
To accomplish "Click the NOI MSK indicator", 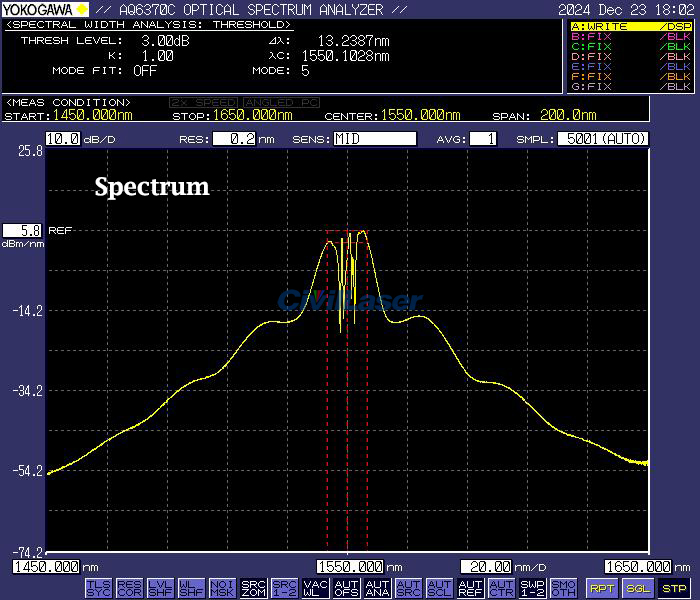I will [222, 588].
